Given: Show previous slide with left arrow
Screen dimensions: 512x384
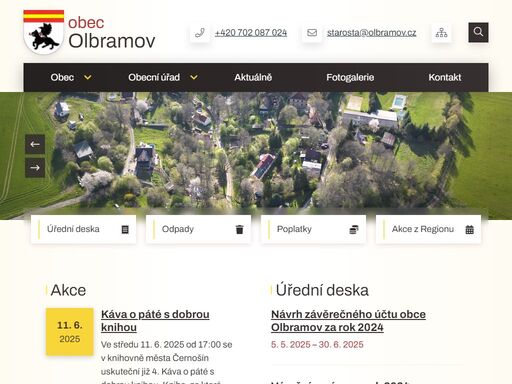Looking at the screenshot, I should 35,144.
